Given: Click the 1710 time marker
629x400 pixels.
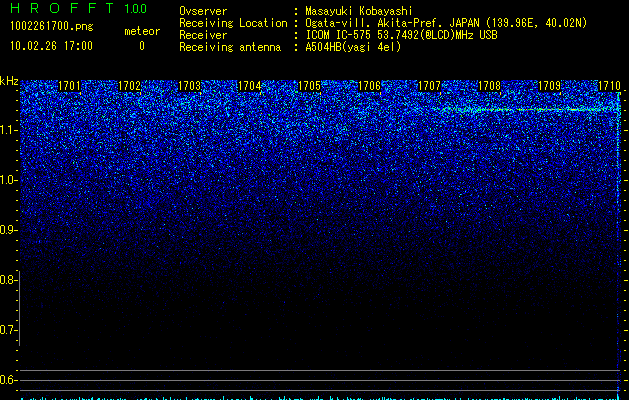Looking at the screenshot, I should tap(609, 86).
